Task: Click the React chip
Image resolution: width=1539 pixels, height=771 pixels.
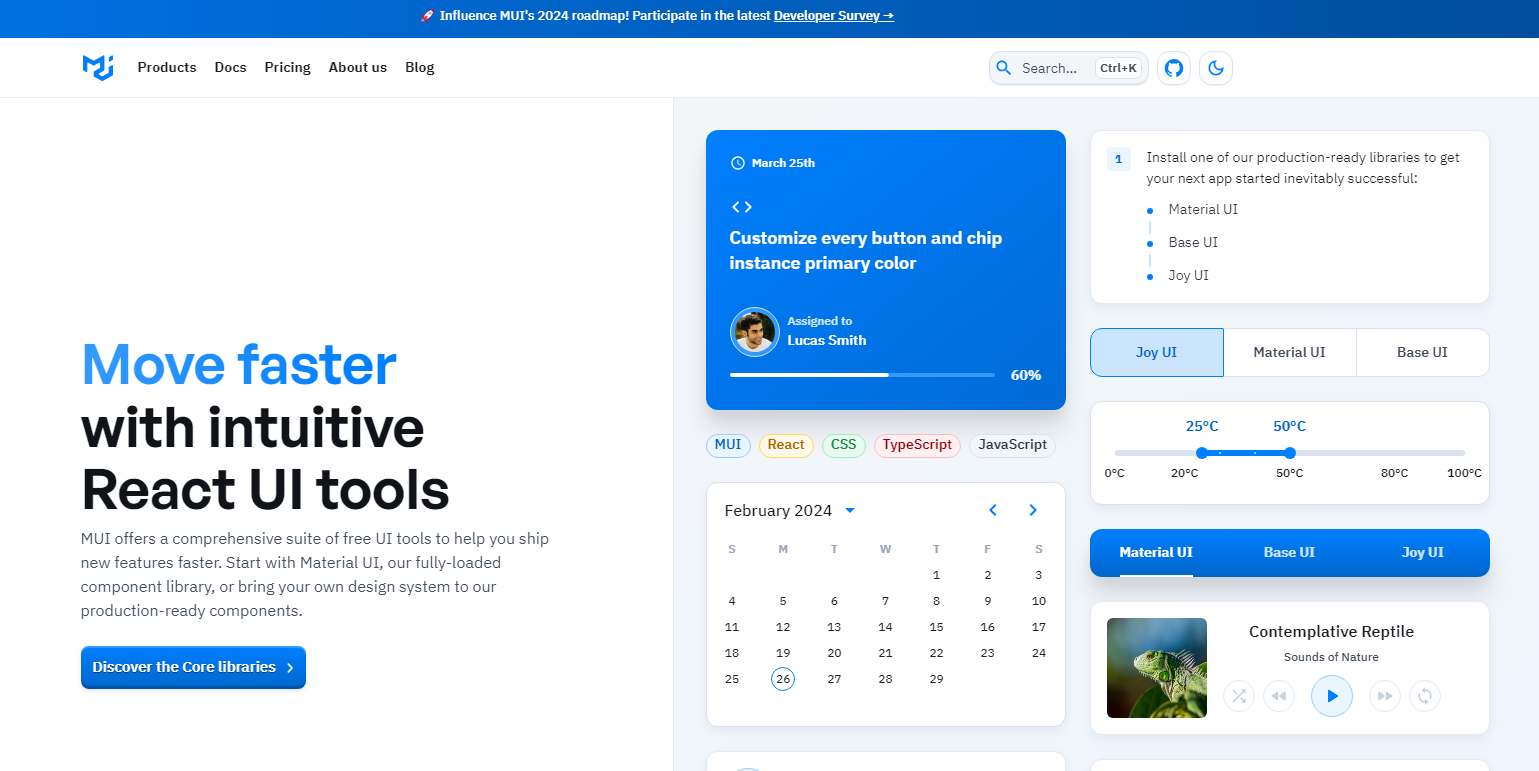Action: 786,445
